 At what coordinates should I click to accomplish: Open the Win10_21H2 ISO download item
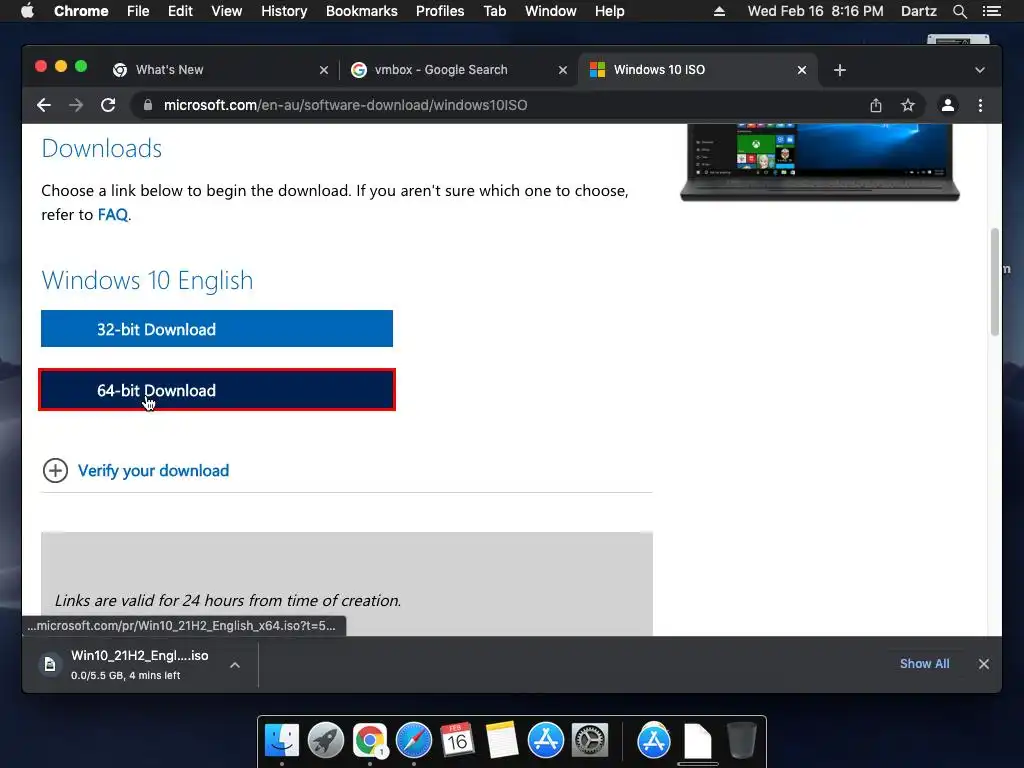pyautogui.click(x=140, y=665)
